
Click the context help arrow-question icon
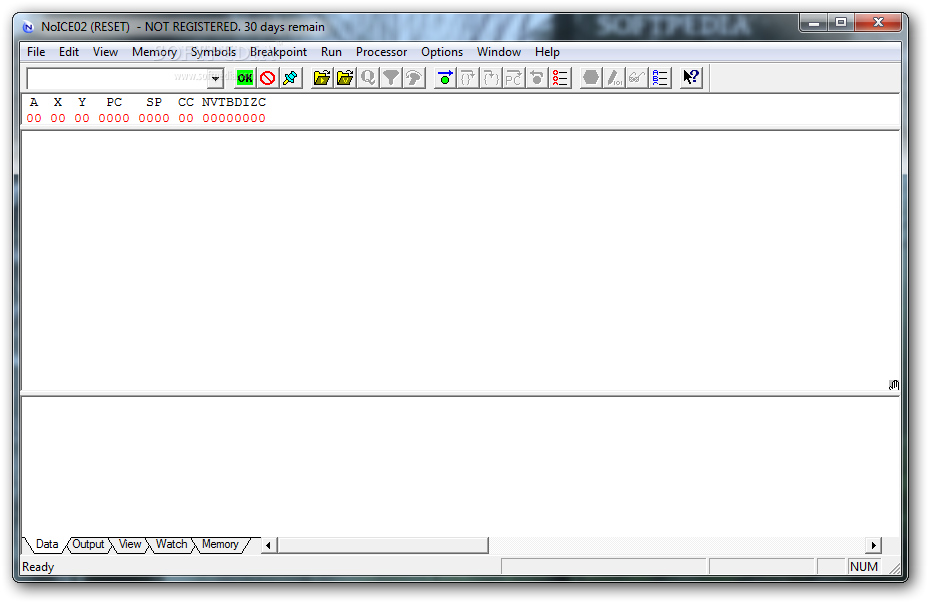[691, 78]
